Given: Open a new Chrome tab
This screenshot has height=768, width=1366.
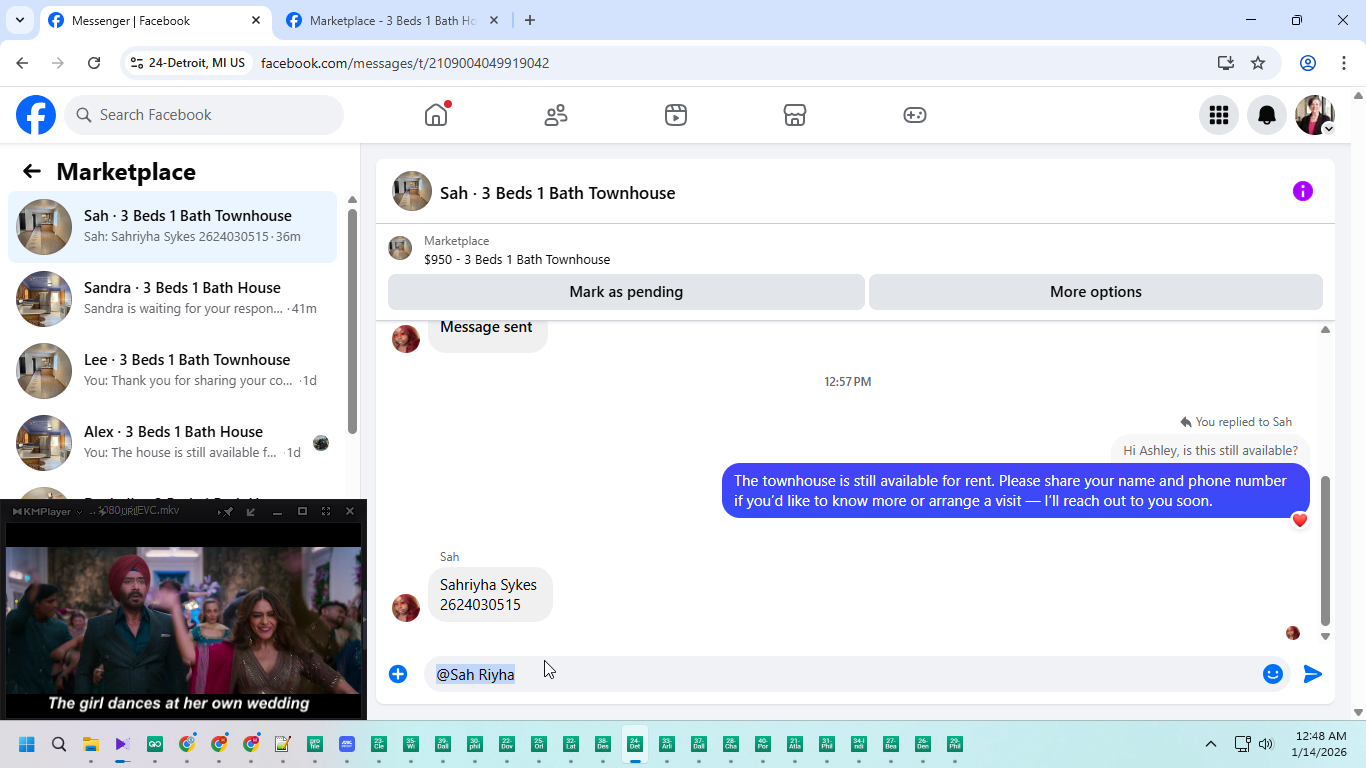Looking at the screenshot, I should (530, 20).
